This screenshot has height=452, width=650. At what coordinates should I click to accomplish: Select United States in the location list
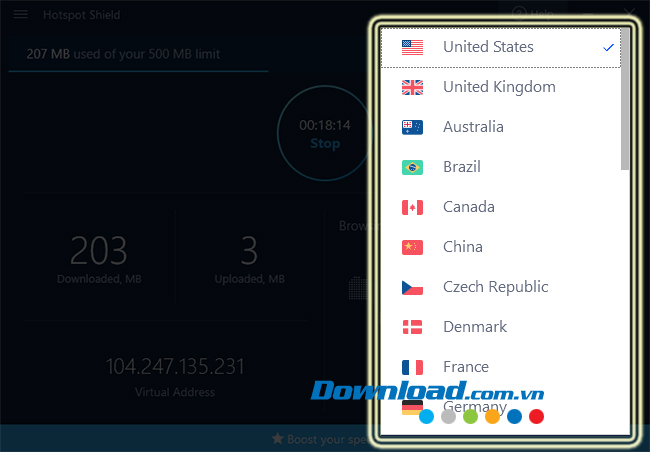coord(501,47)
